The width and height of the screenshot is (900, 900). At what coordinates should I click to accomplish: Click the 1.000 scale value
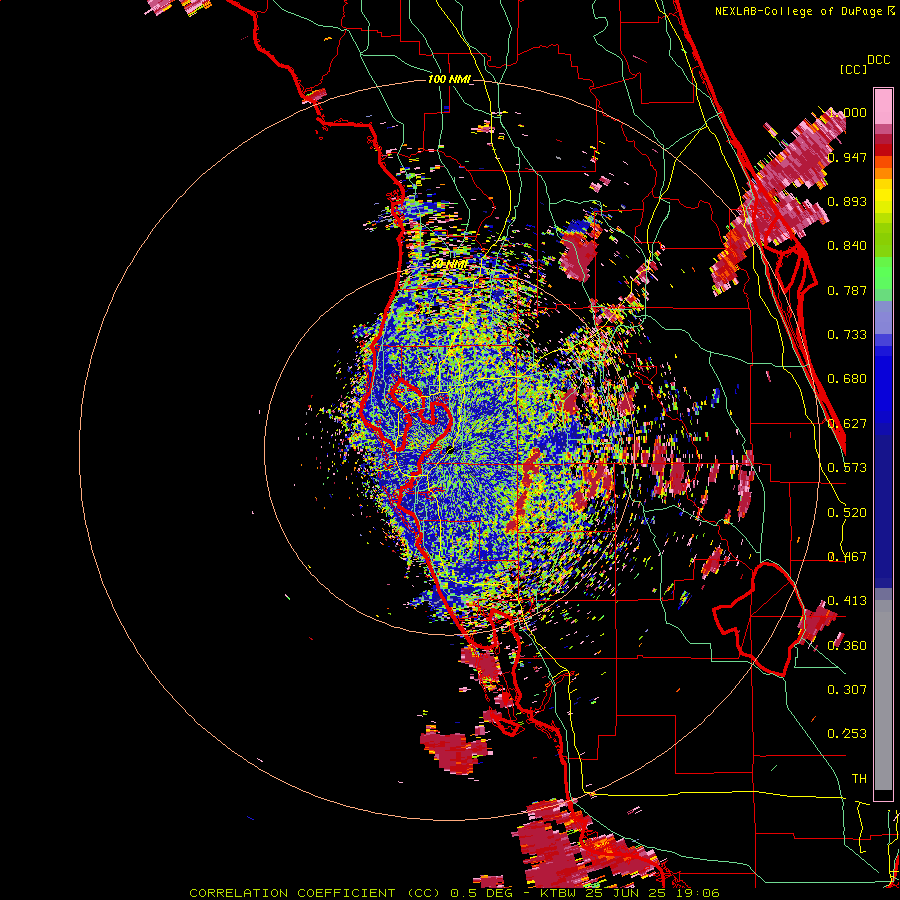(x=847, y=112)
